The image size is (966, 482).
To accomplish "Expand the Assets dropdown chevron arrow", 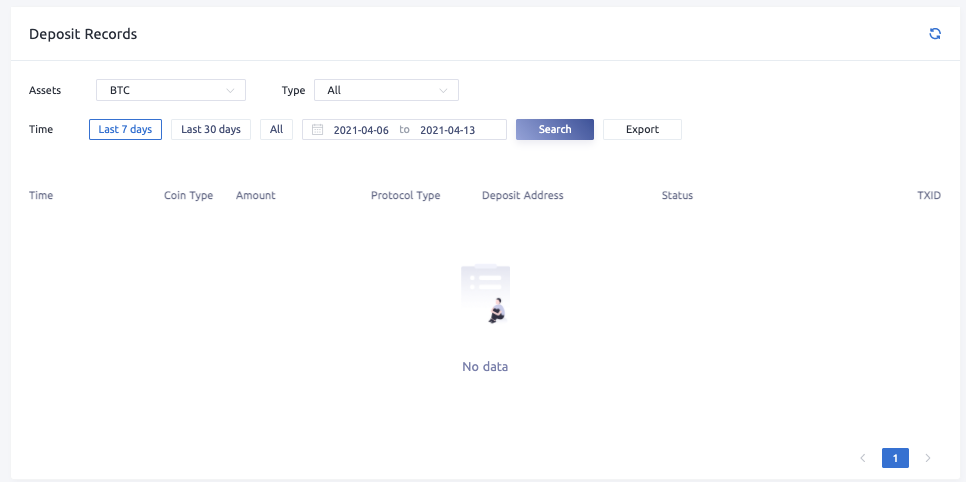I will pos(231,91).
